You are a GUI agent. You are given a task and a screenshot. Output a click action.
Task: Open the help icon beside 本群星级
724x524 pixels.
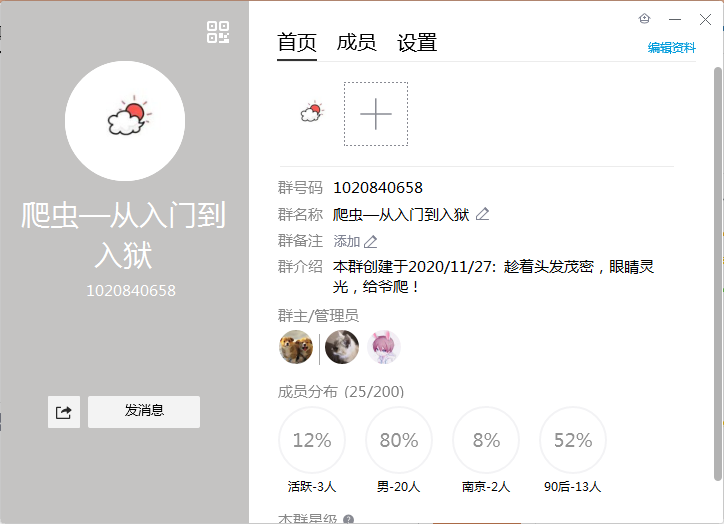click(349, 519)
